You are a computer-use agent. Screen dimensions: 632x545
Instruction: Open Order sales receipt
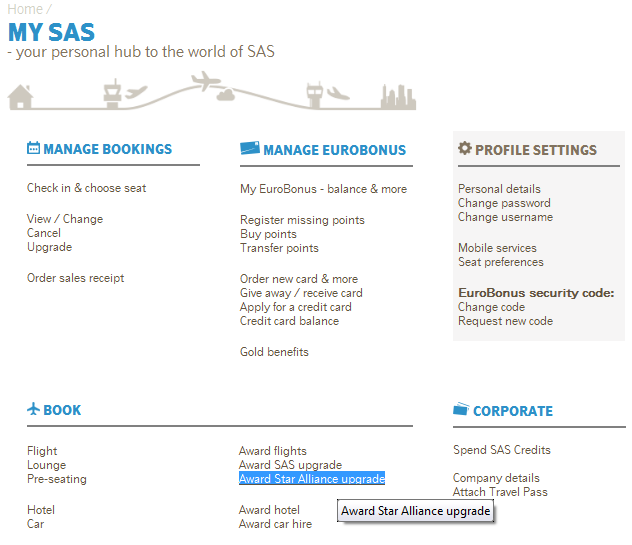(75, 278)
